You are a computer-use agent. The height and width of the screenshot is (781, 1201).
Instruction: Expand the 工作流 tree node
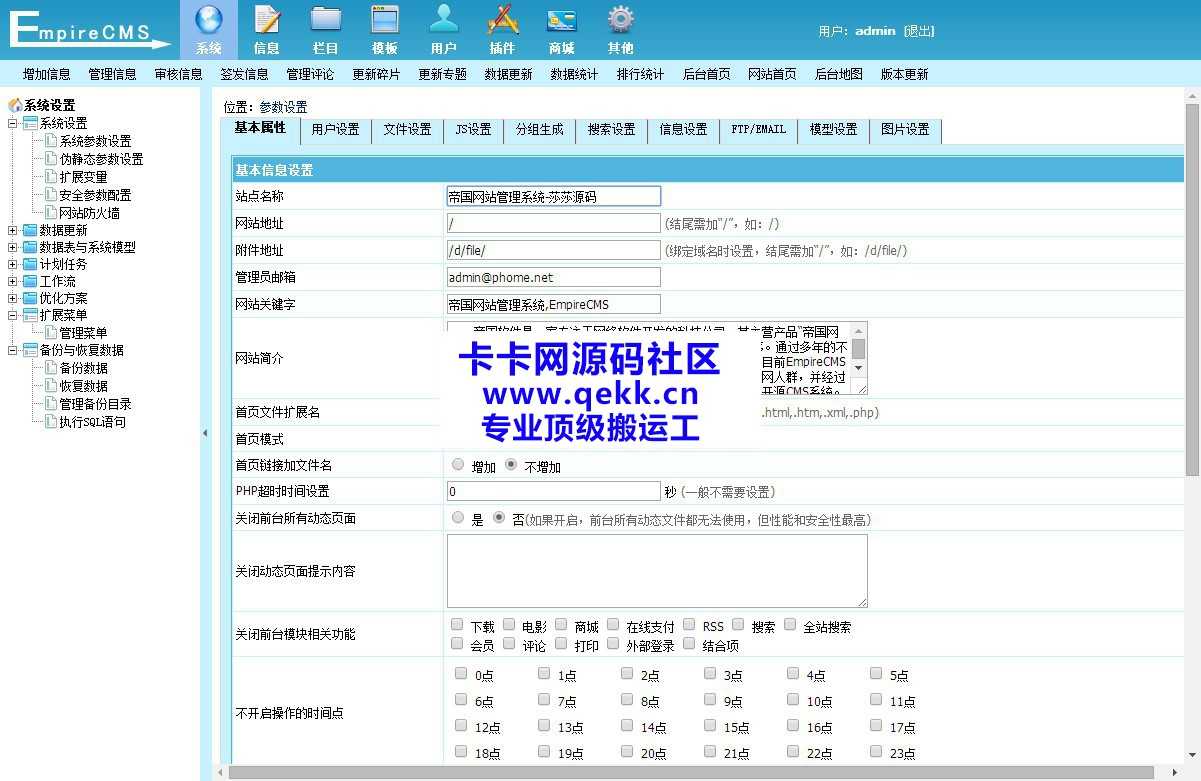(13, 281)
